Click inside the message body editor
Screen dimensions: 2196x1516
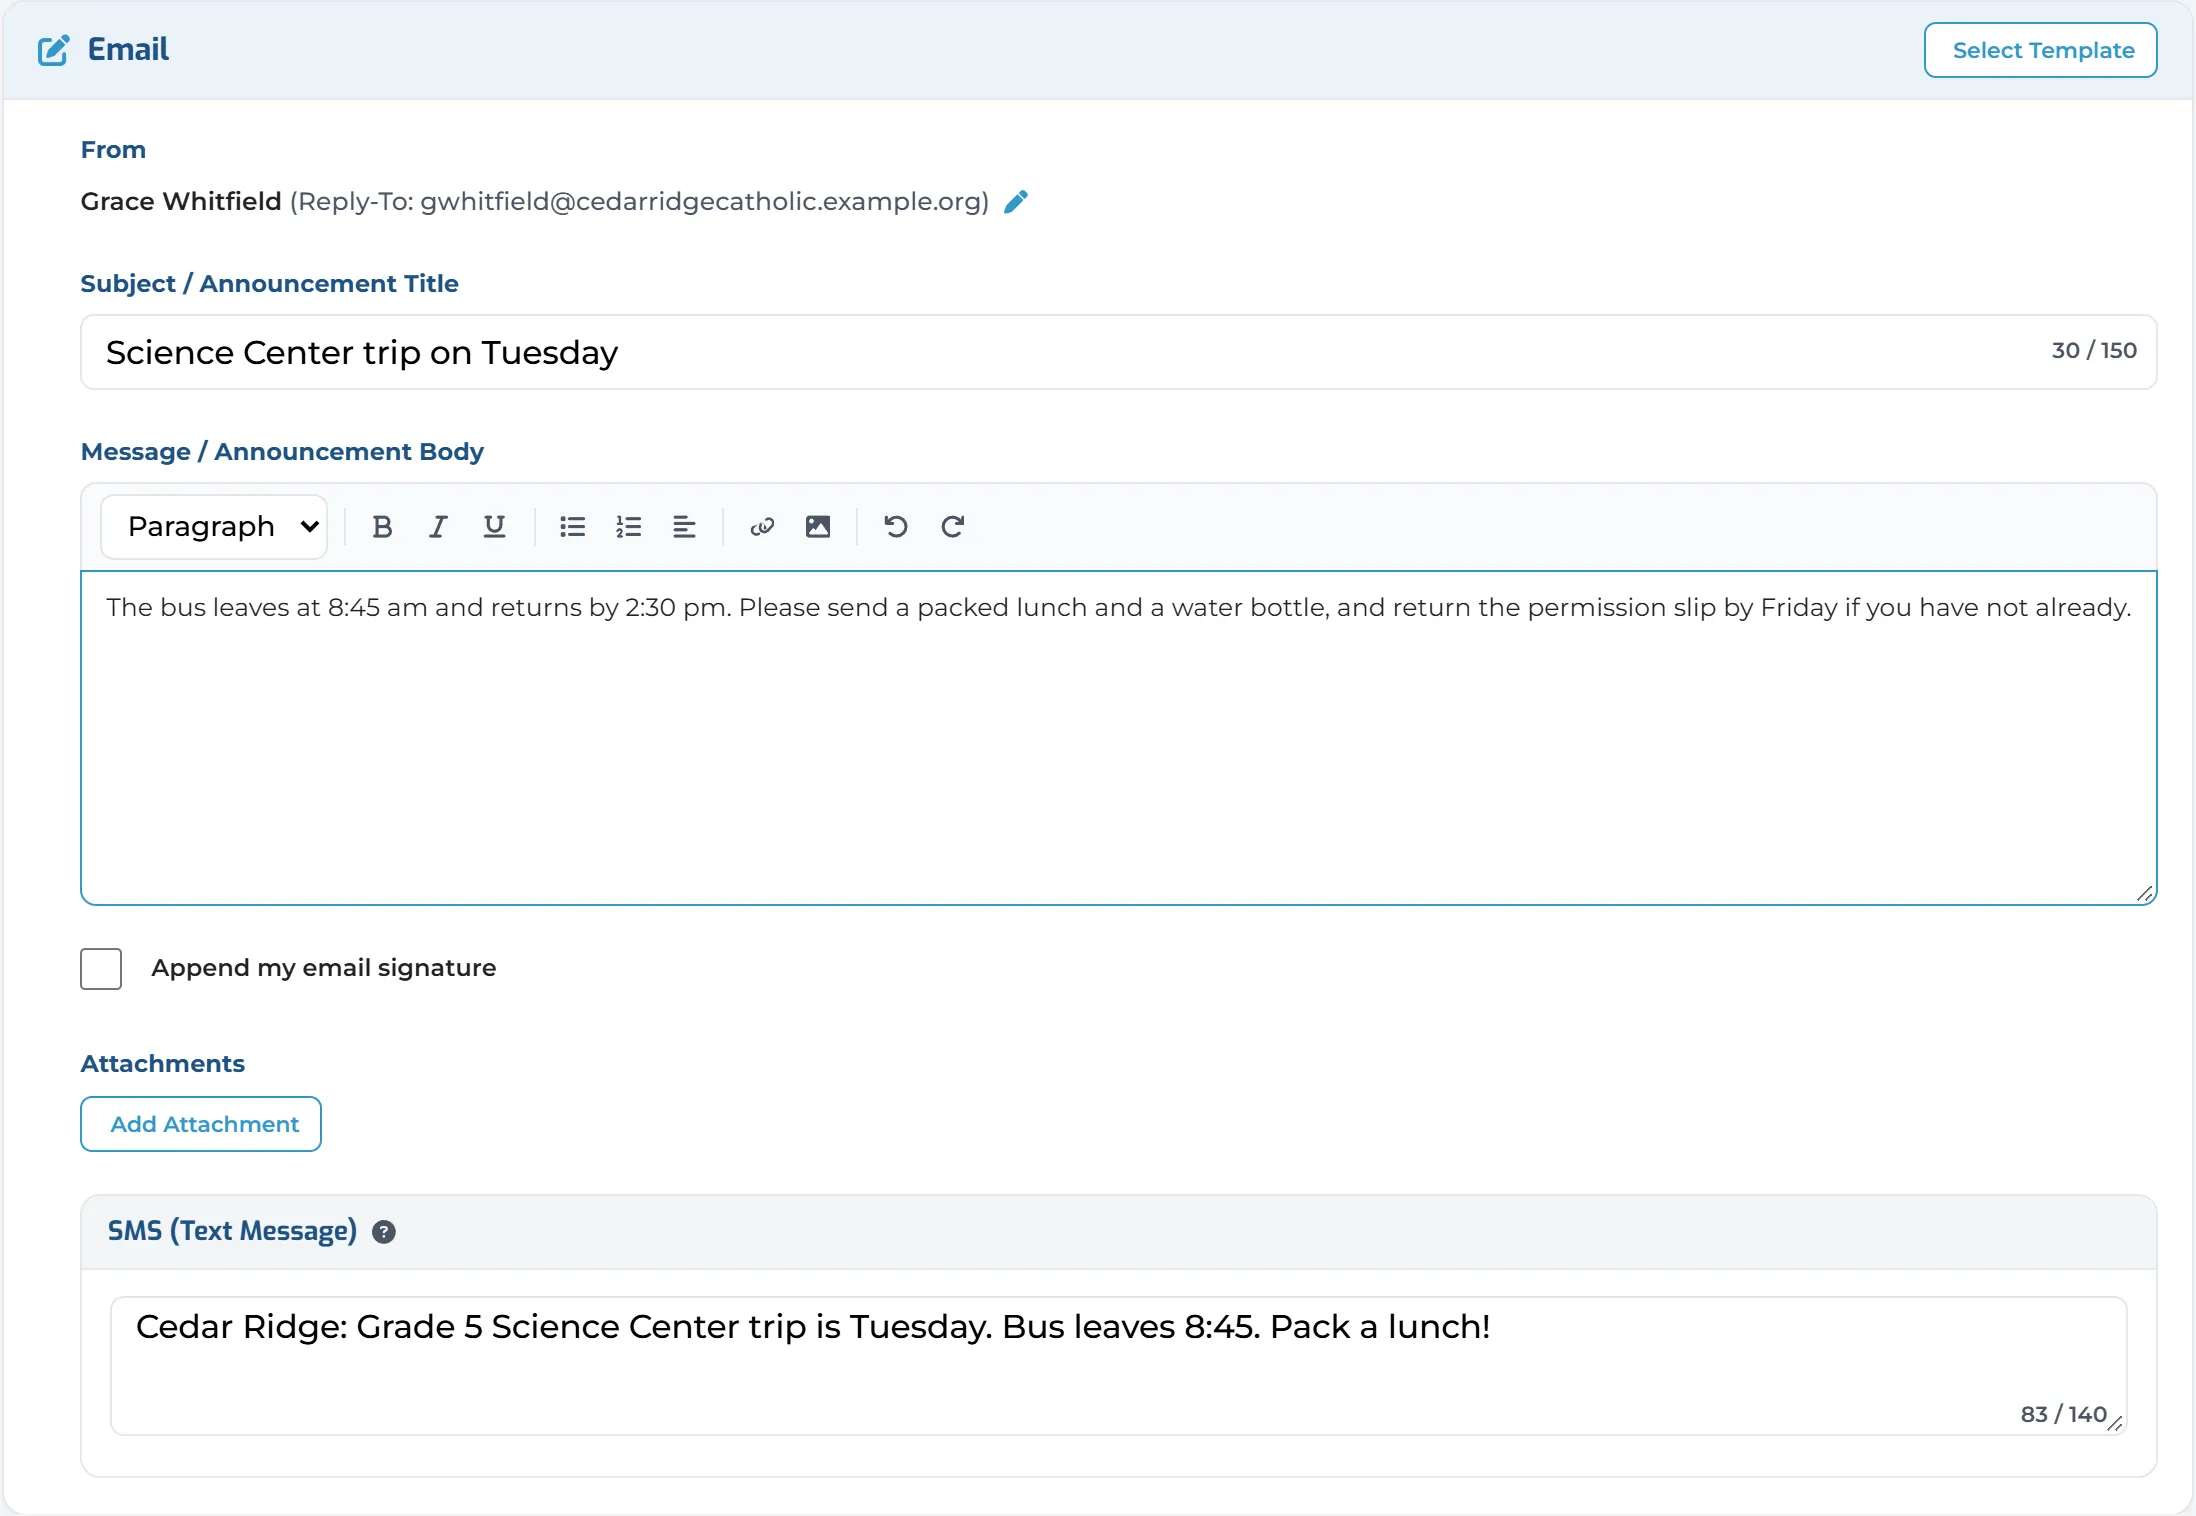tap(1118, 738)
